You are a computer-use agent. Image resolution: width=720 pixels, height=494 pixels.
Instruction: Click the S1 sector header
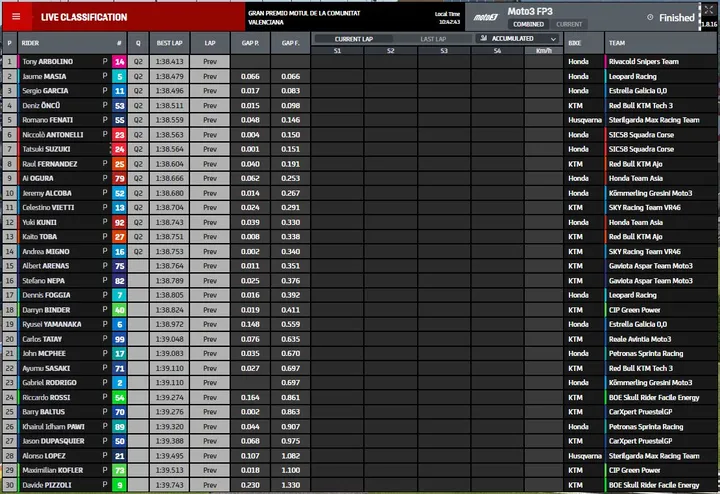tap(338, 51)
